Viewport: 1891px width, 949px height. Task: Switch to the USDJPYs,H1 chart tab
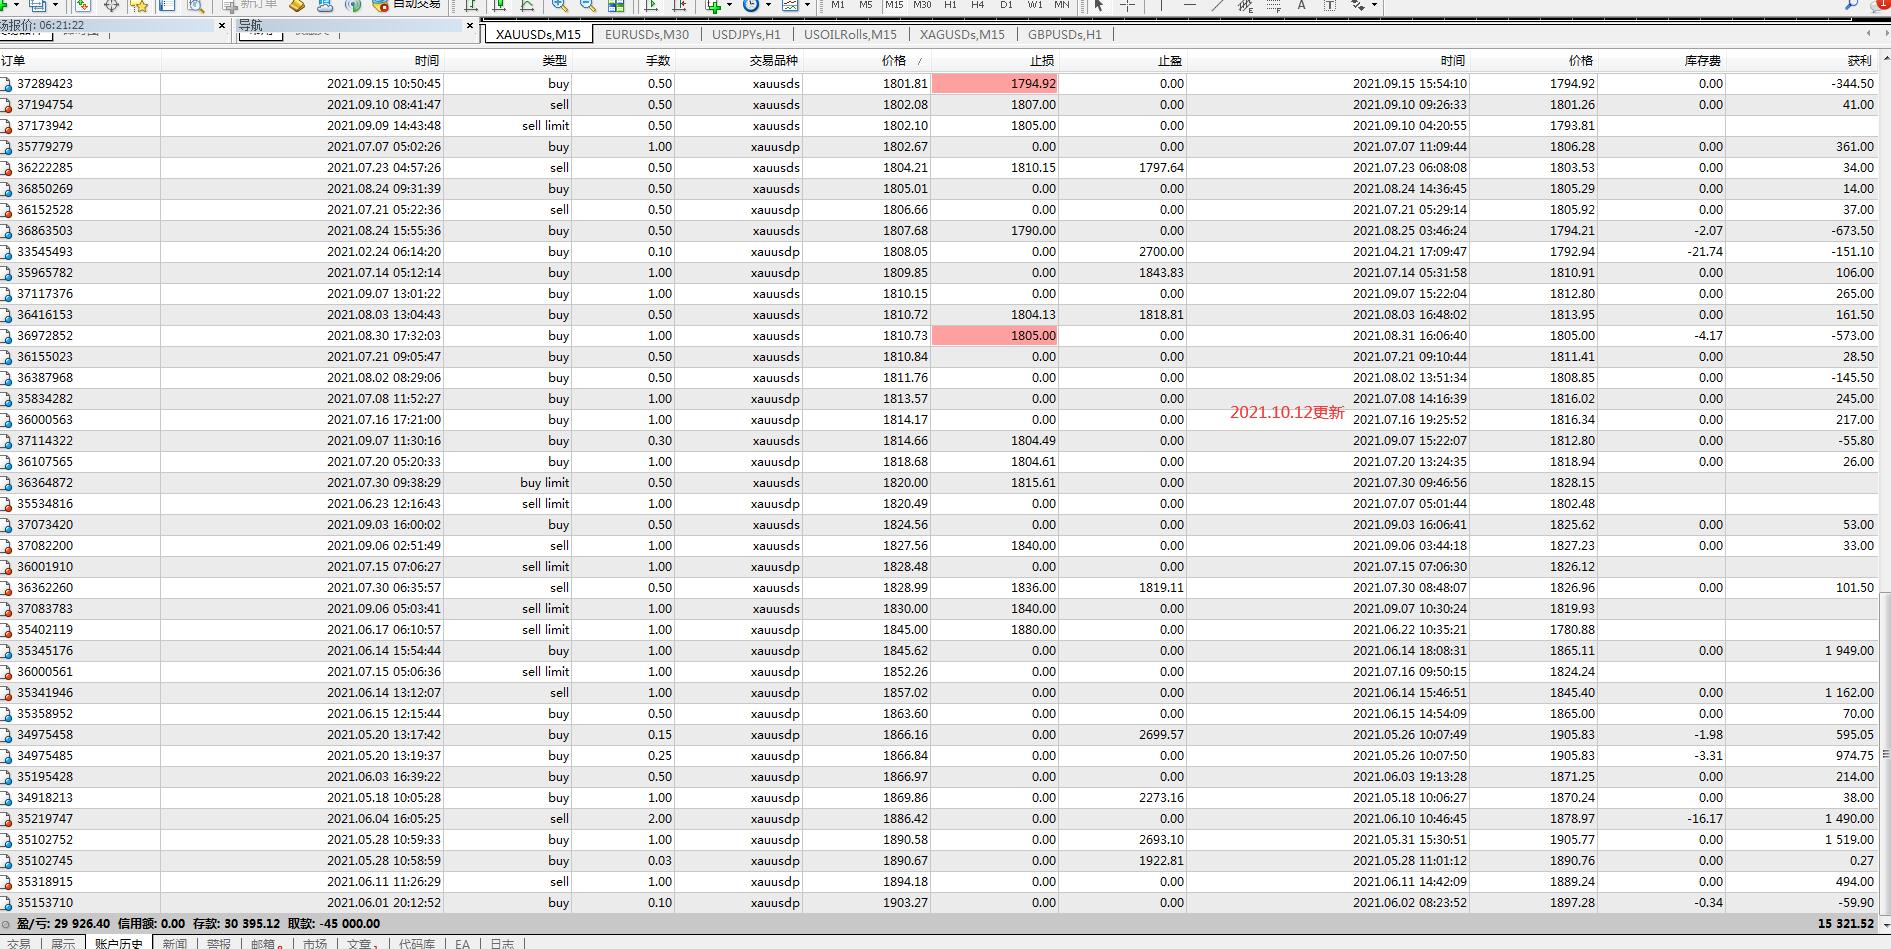point(746,34)
